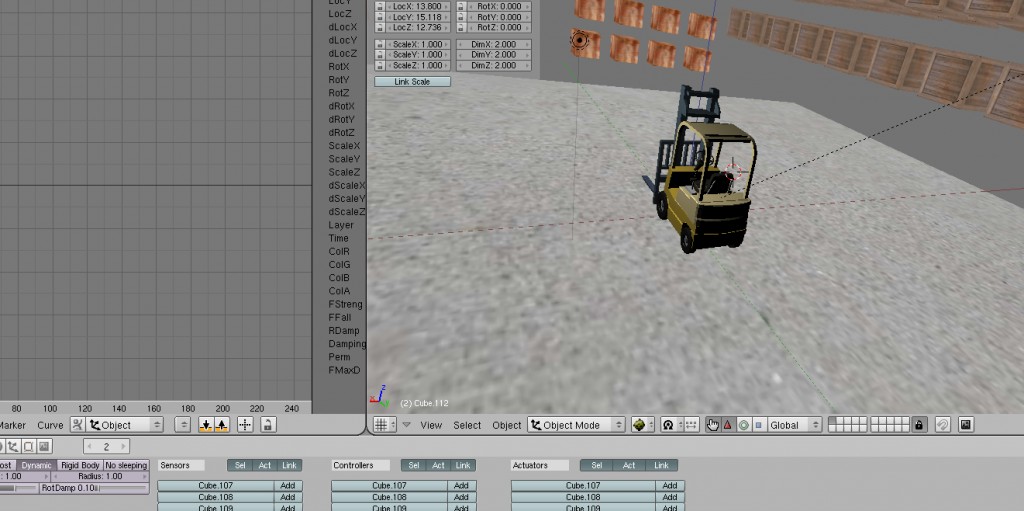Click the paste from buffer up-arrow icon
The image size is (1024, 511).
pos(222,425)
